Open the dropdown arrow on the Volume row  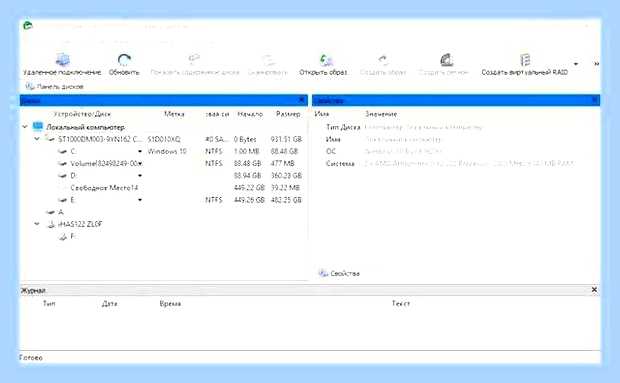point(141,164)
